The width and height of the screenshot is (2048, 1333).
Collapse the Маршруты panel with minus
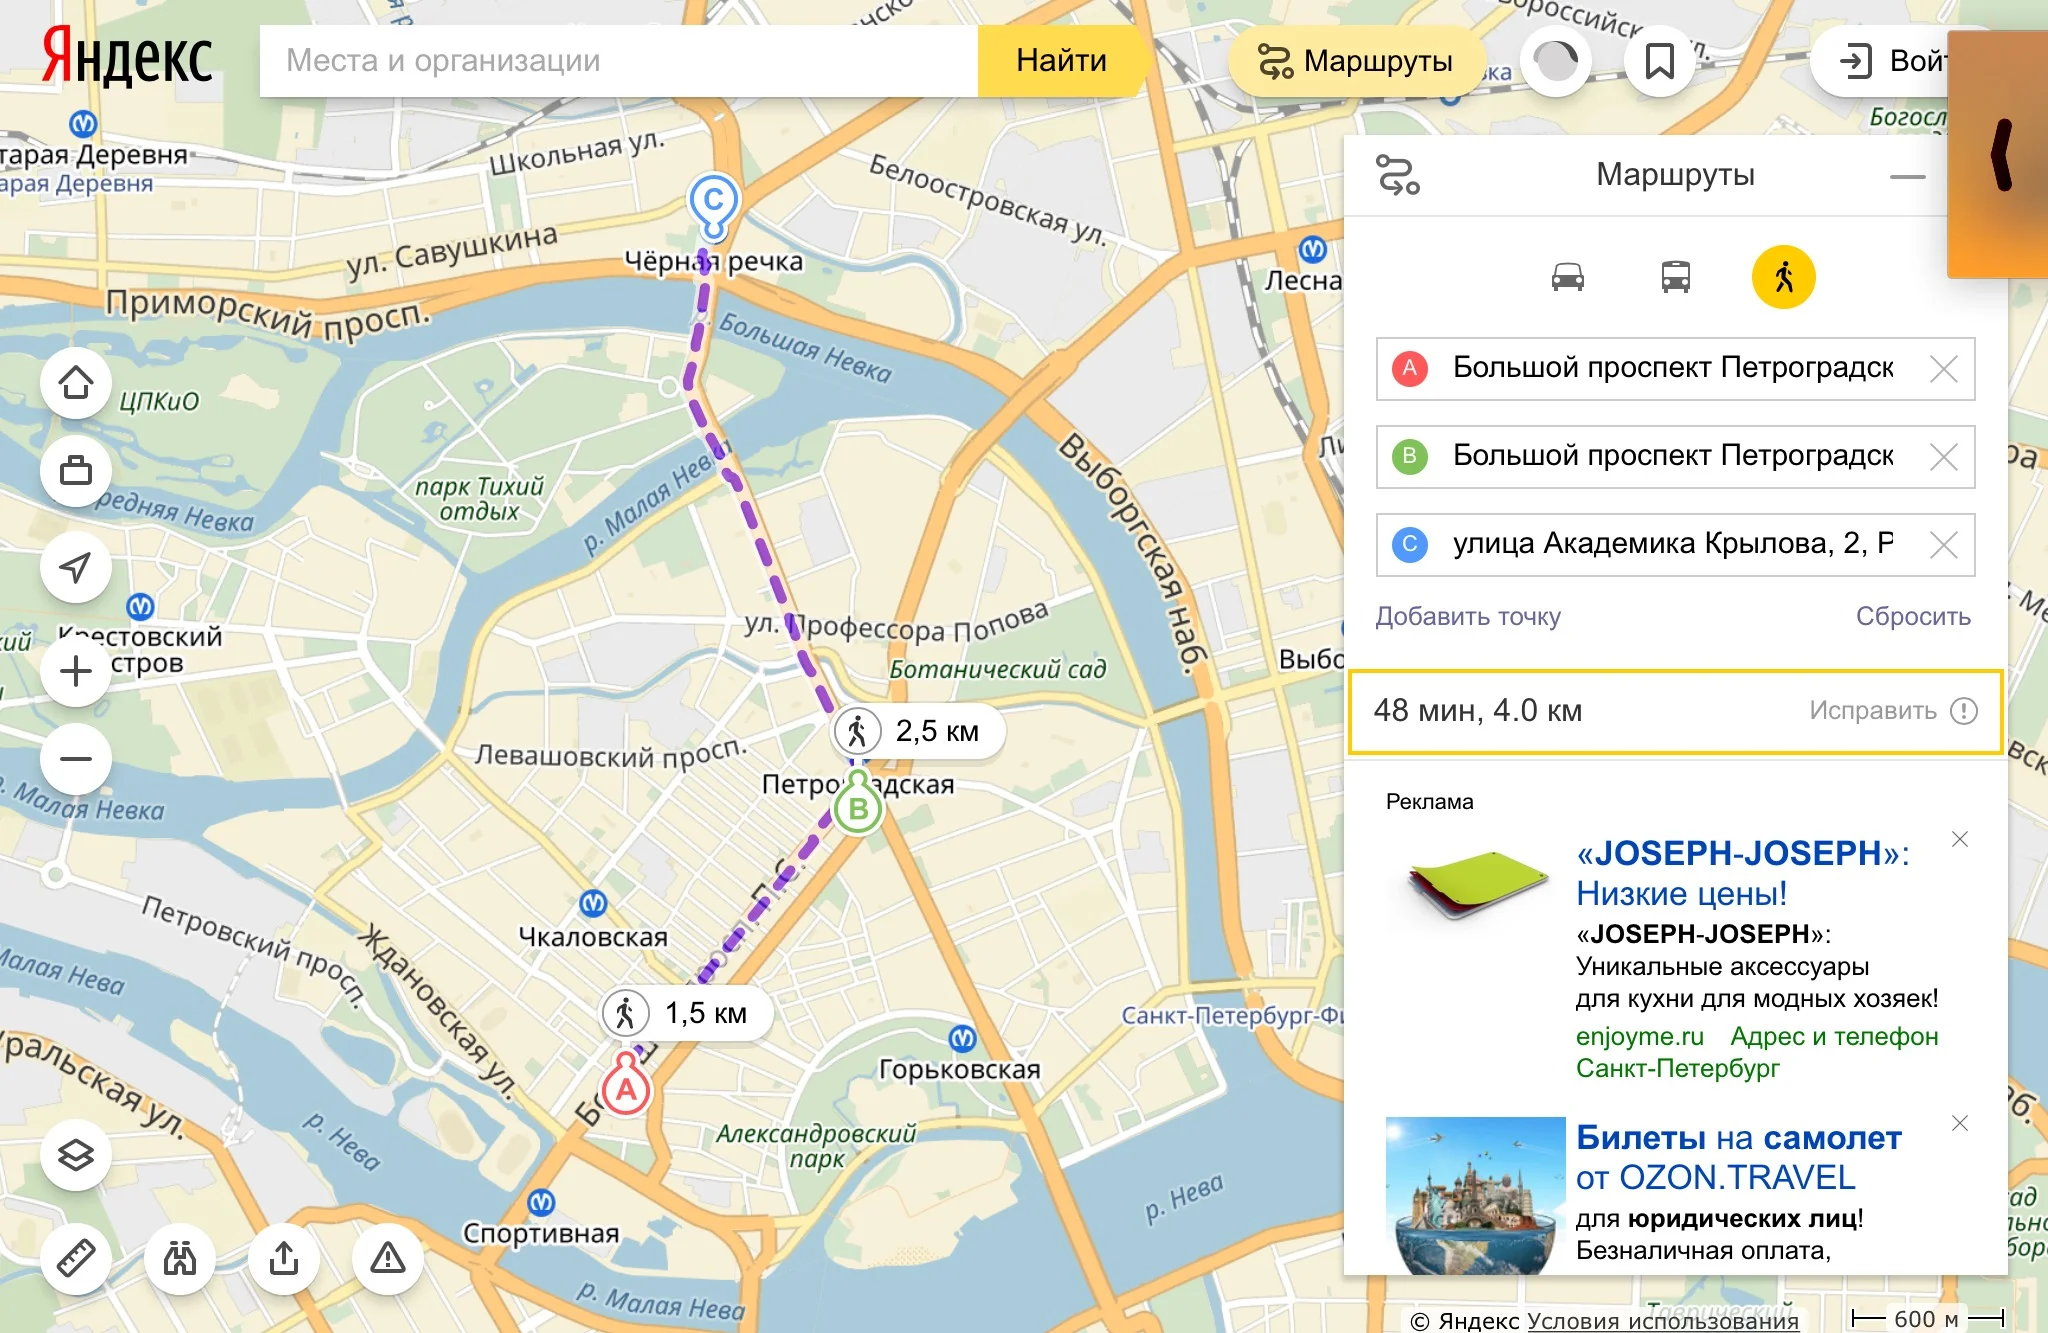pyautogui.click(x=1907, y=176)
